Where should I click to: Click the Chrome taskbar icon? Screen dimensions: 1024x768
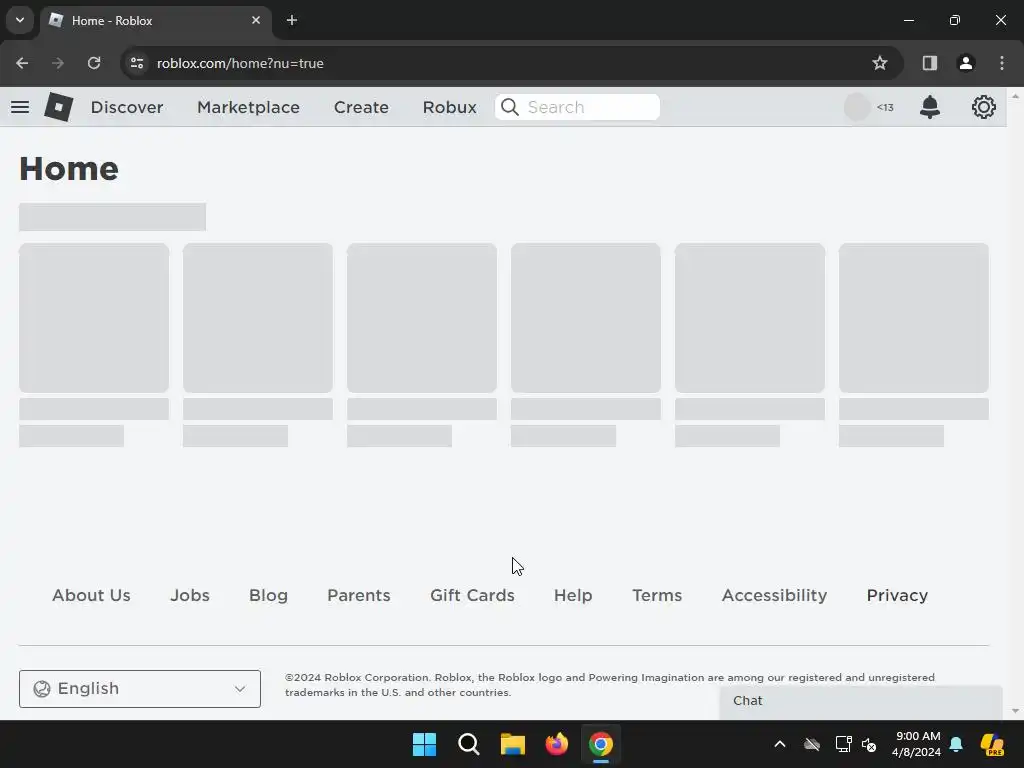point(601,744)
